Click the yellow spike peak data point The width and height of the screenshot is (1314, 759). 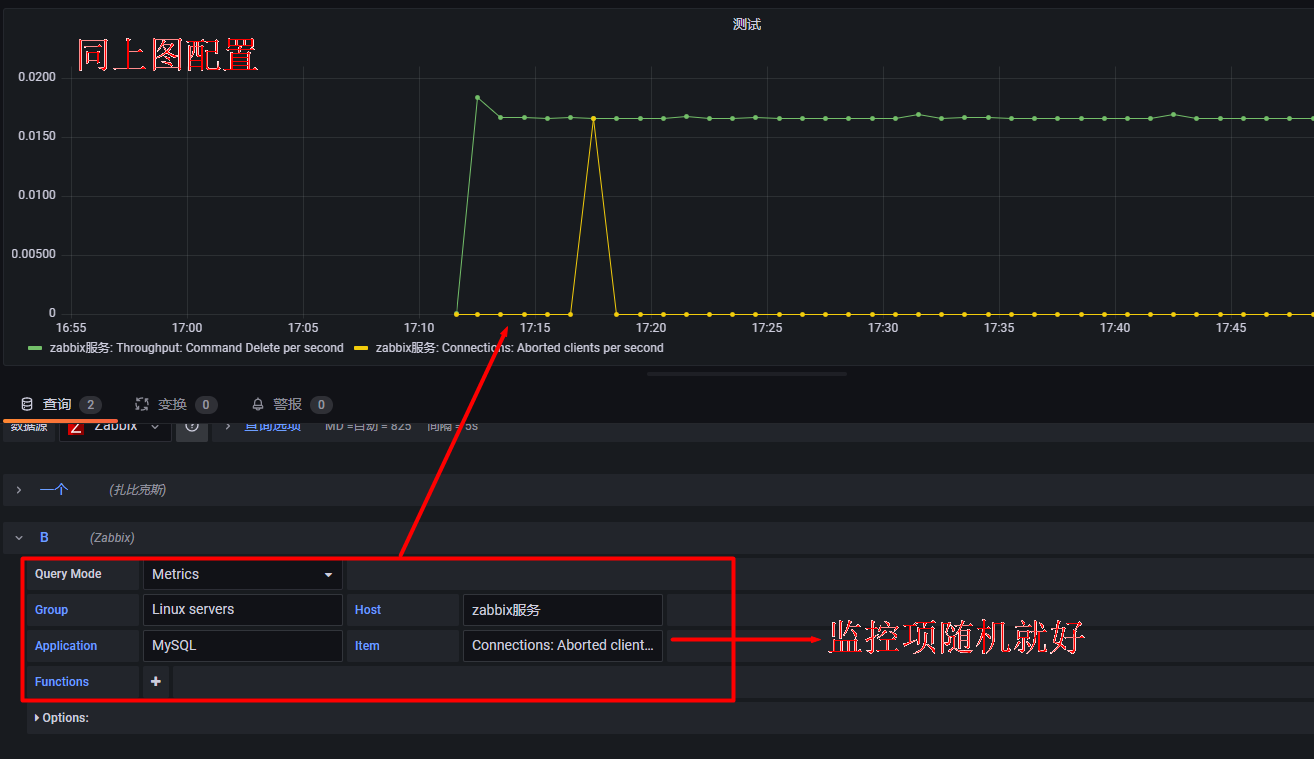point(594,118)
